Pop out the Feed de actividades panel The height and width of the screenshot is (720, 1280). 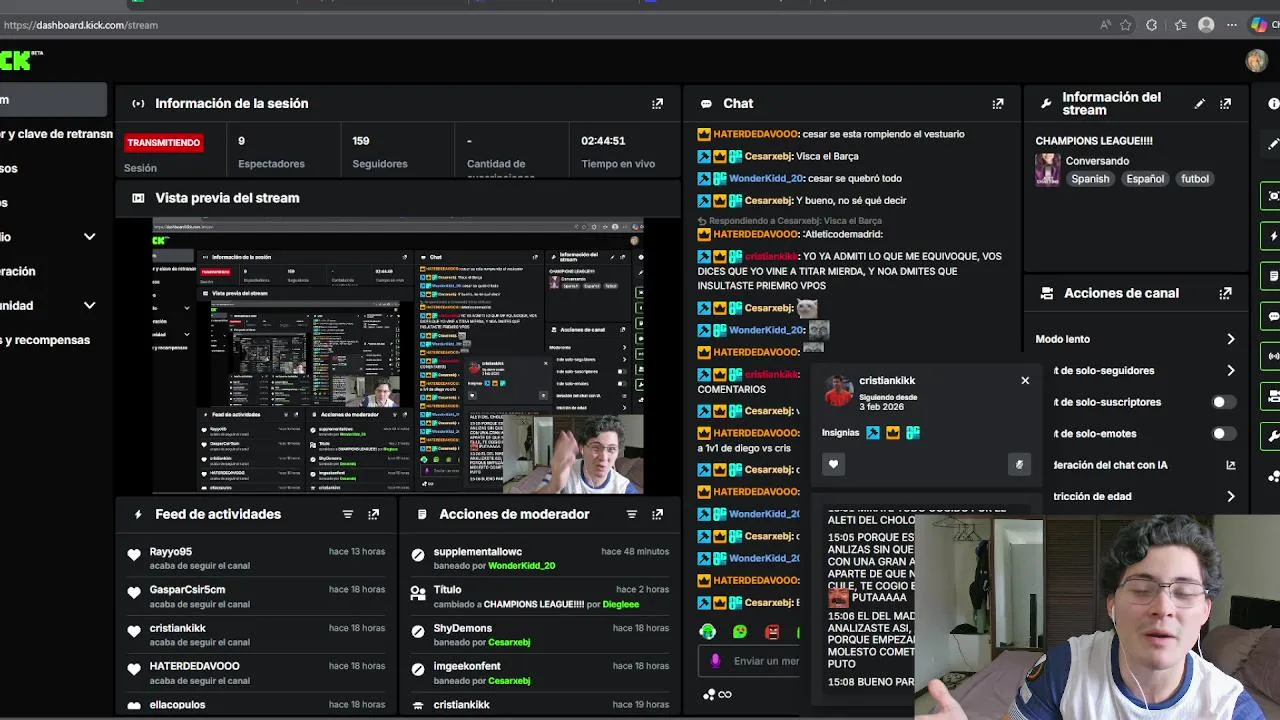[373, 514]
